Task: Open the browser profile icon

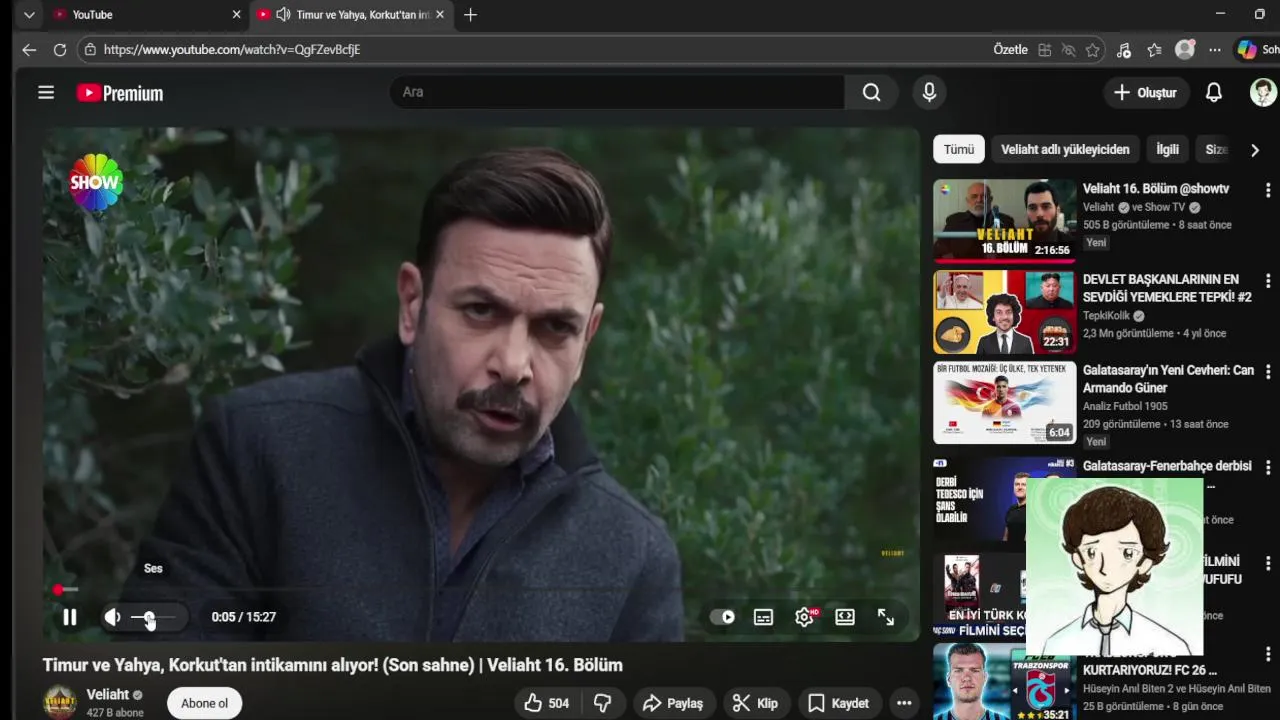Action: click(x=1185, y=50)
